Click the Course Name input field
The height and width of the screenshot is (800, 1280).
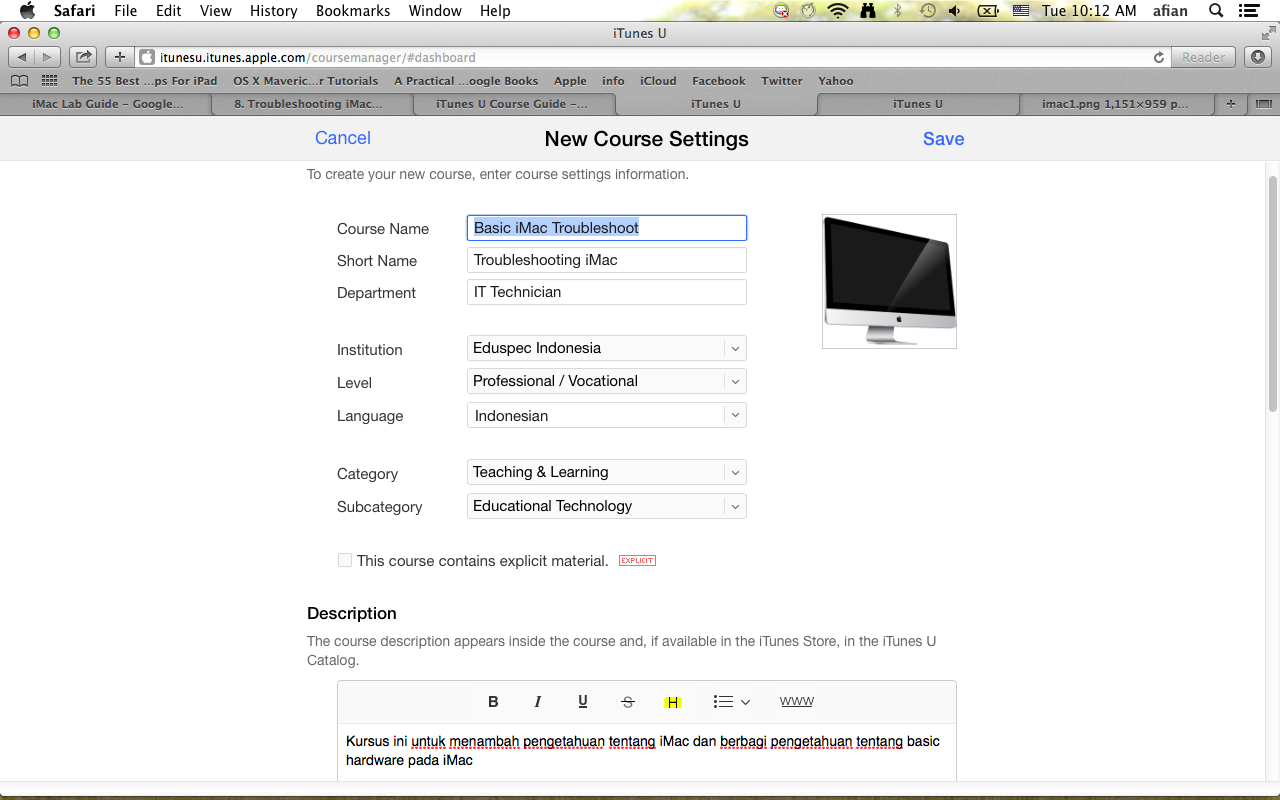coord(607,228)
